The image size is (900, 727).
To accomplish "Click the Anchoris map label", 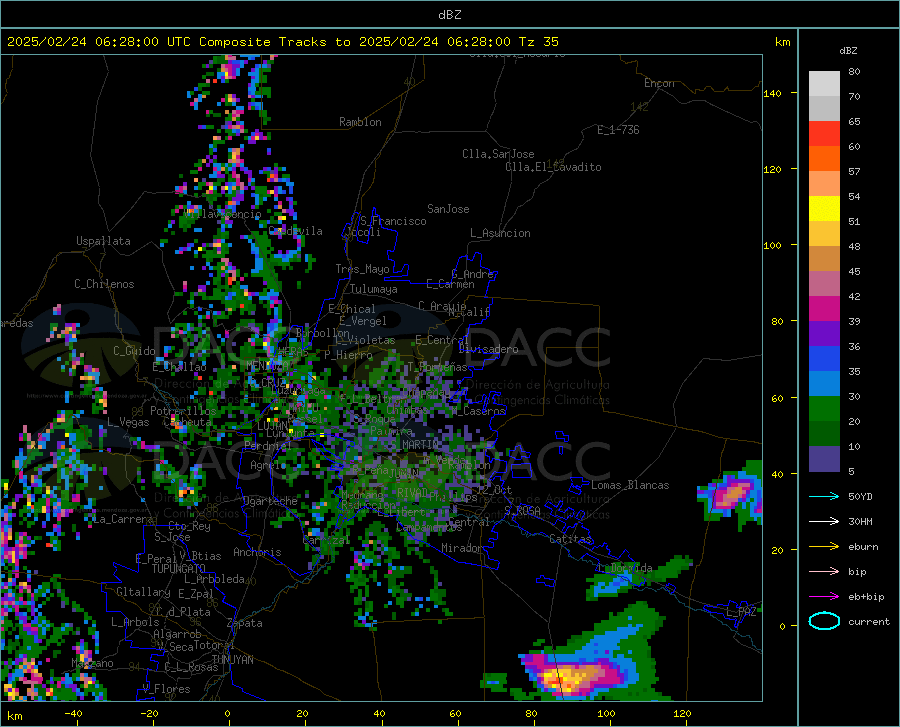I will 257,552.
